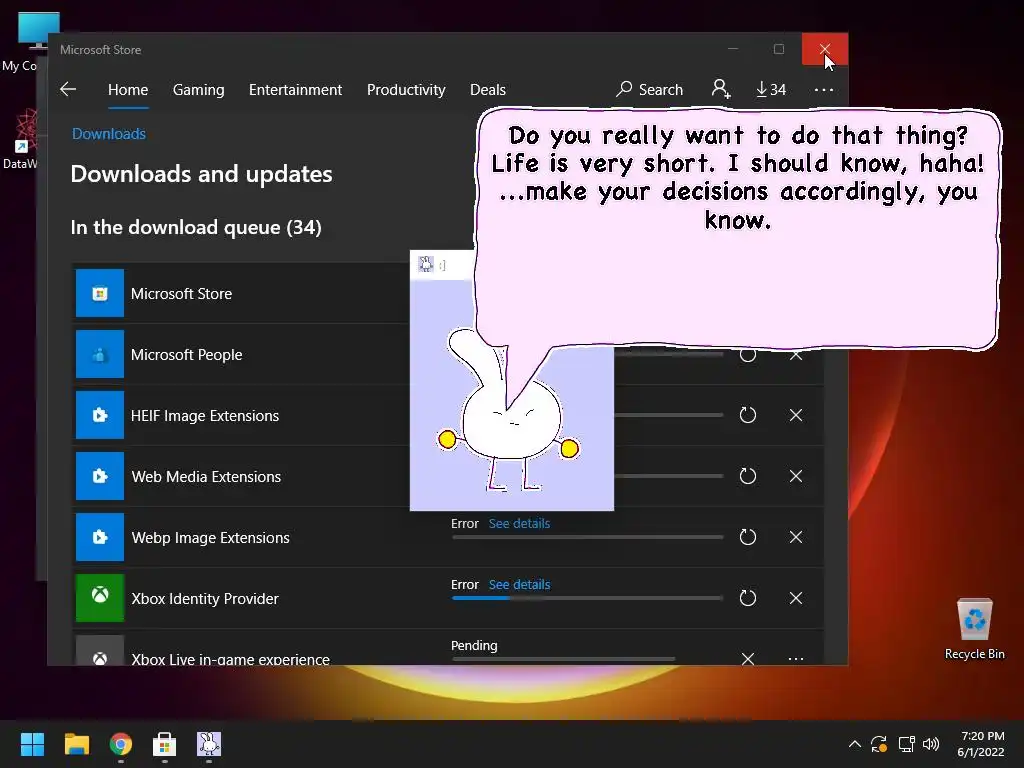The width and height of the screenshot is (1024, 768).
Task: Click the update sync tray icon
Action: 879,744
